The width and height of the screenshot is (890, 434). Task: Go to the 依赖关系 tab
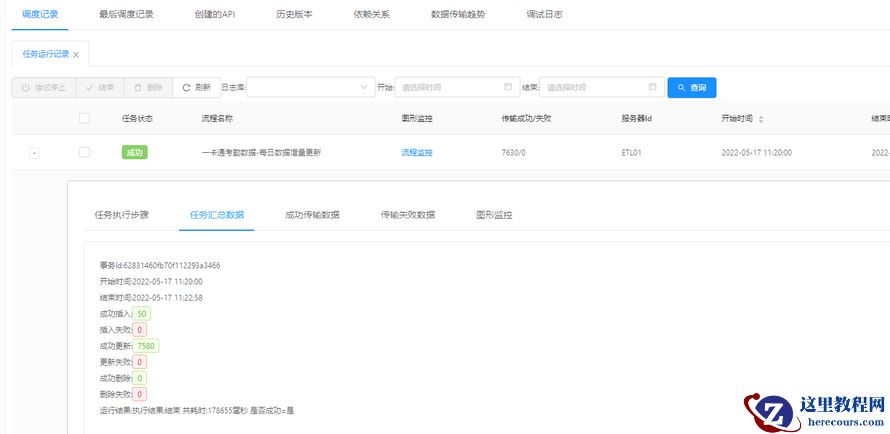tap(372, 15)
